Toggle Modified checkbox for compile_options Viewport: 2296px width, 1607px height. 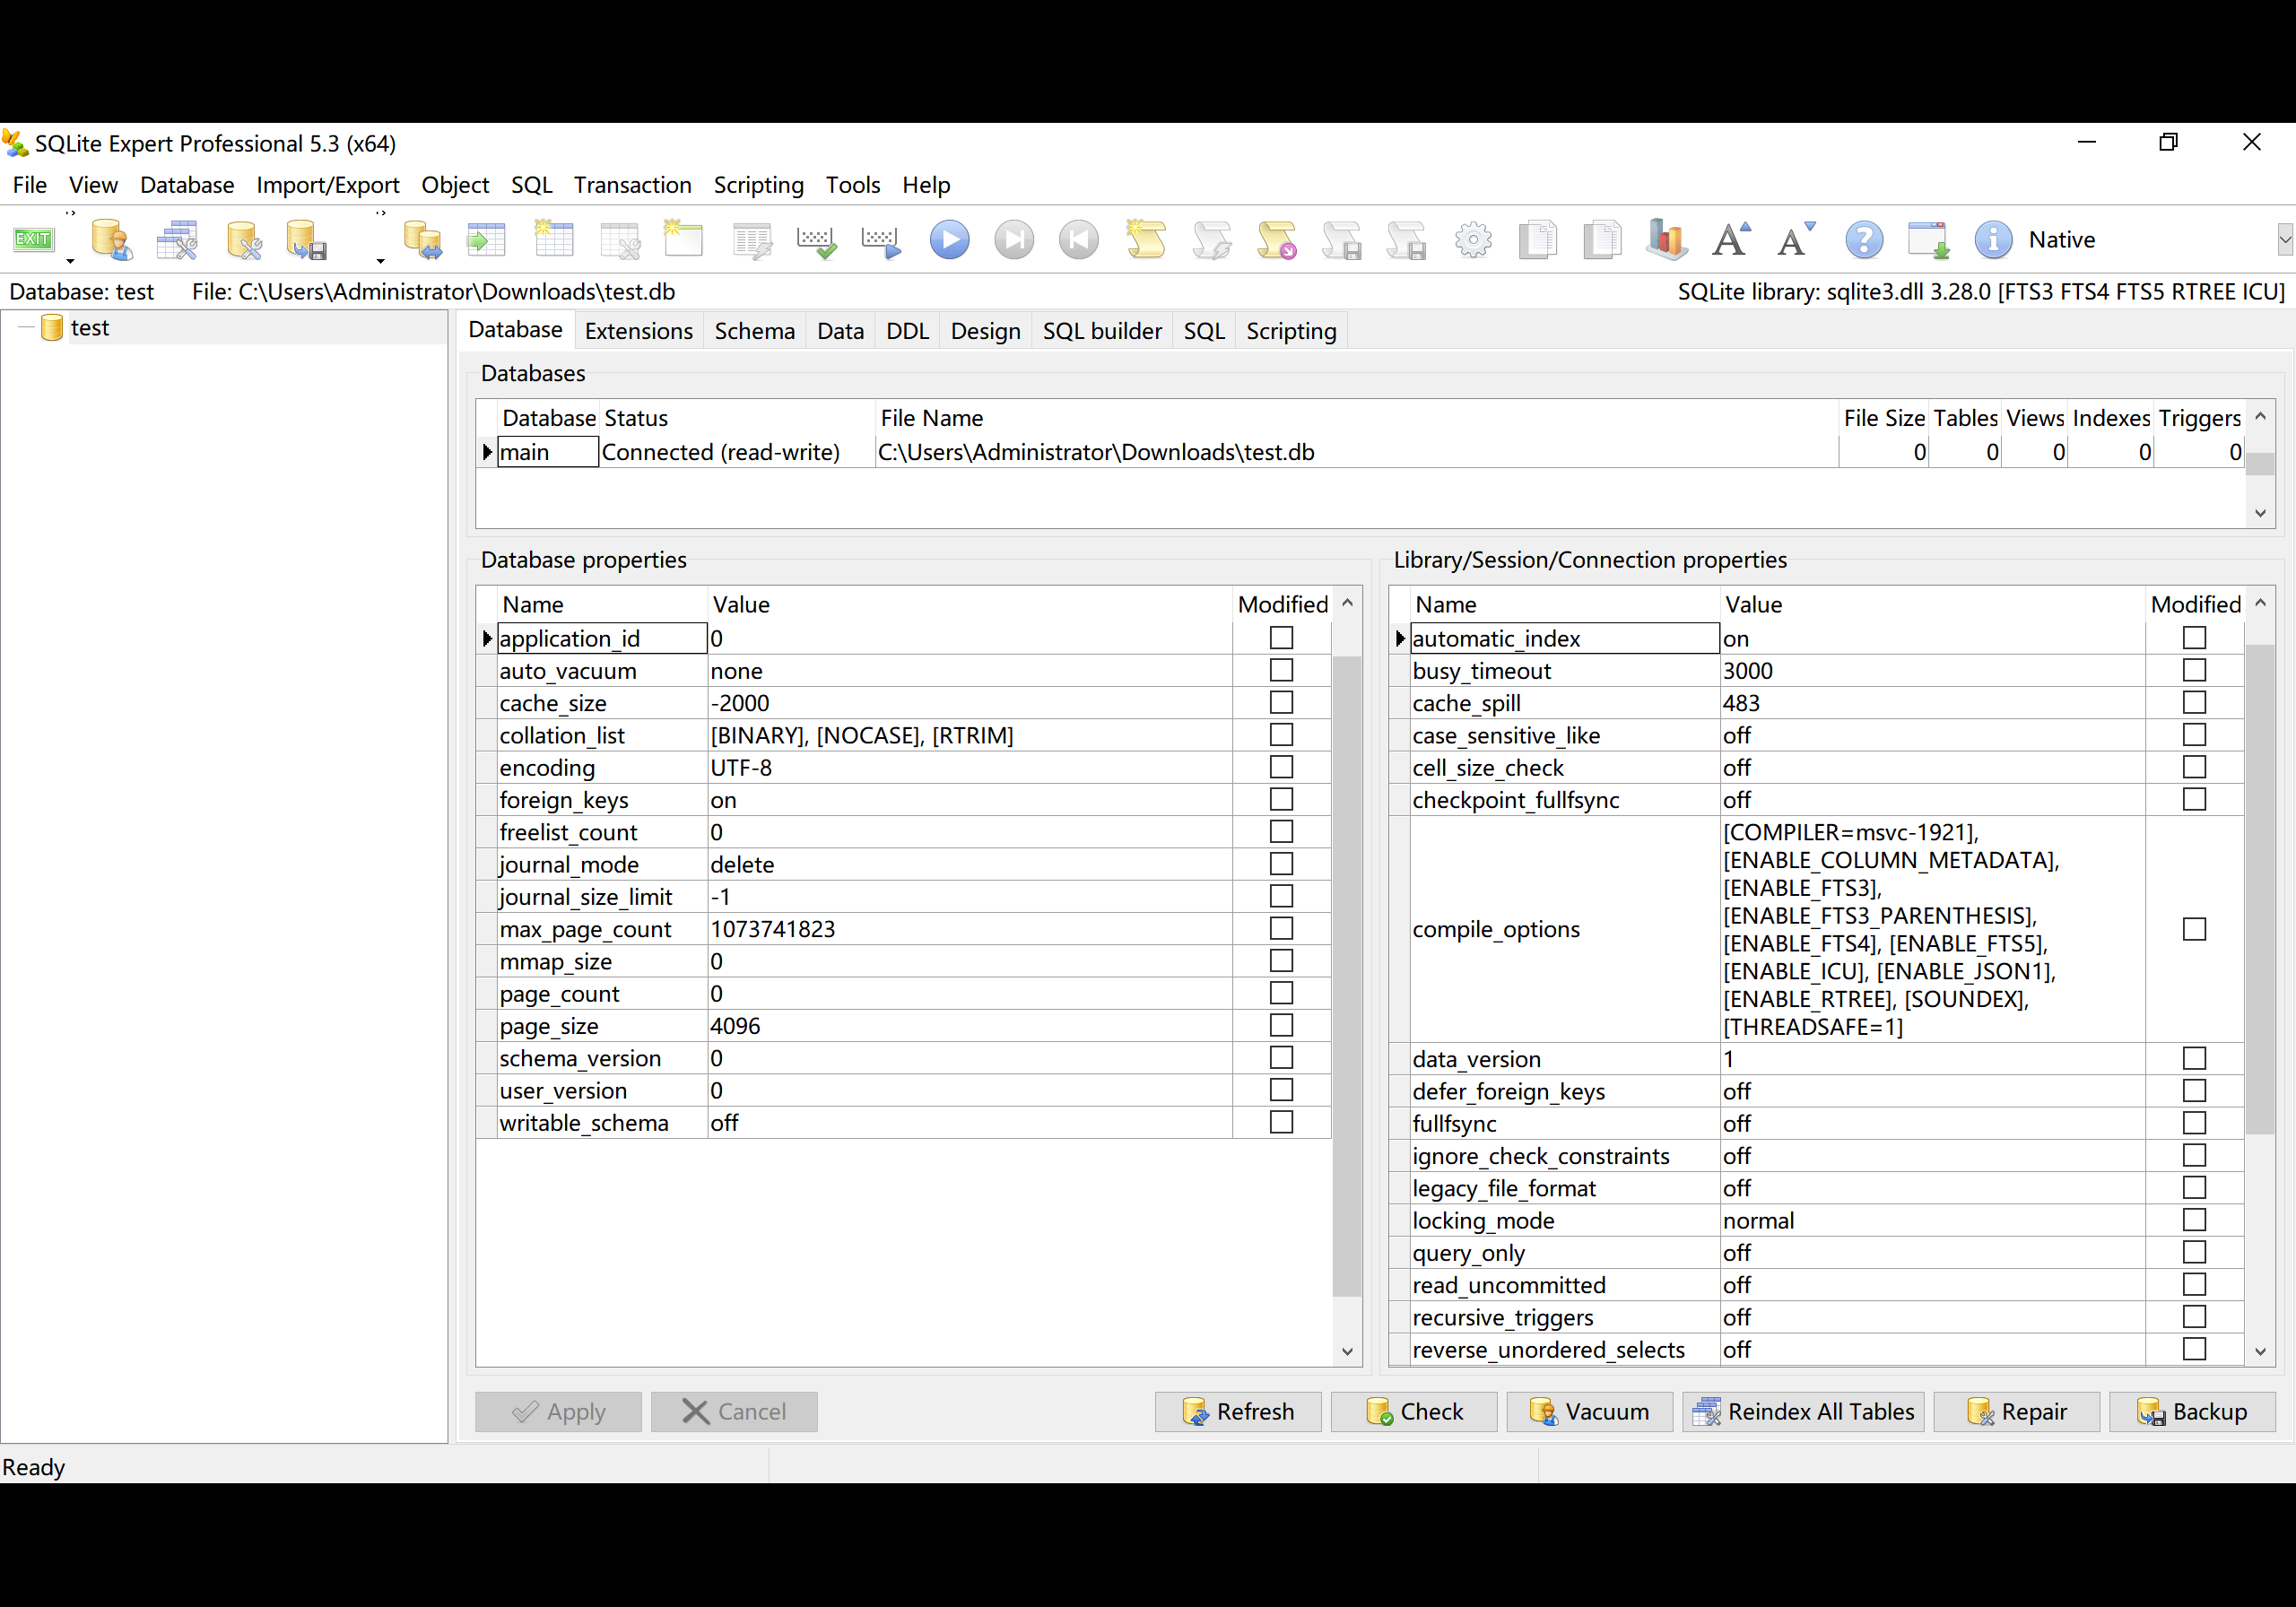[2194, 929]
